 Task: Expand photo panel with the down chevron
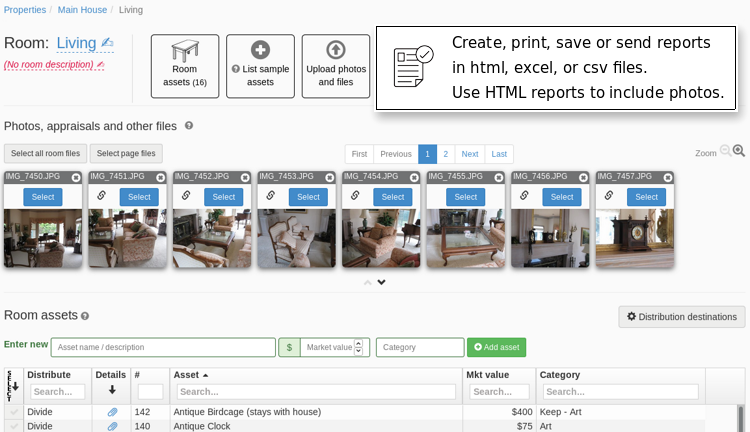pyautogui.click(x=381, y=283)
